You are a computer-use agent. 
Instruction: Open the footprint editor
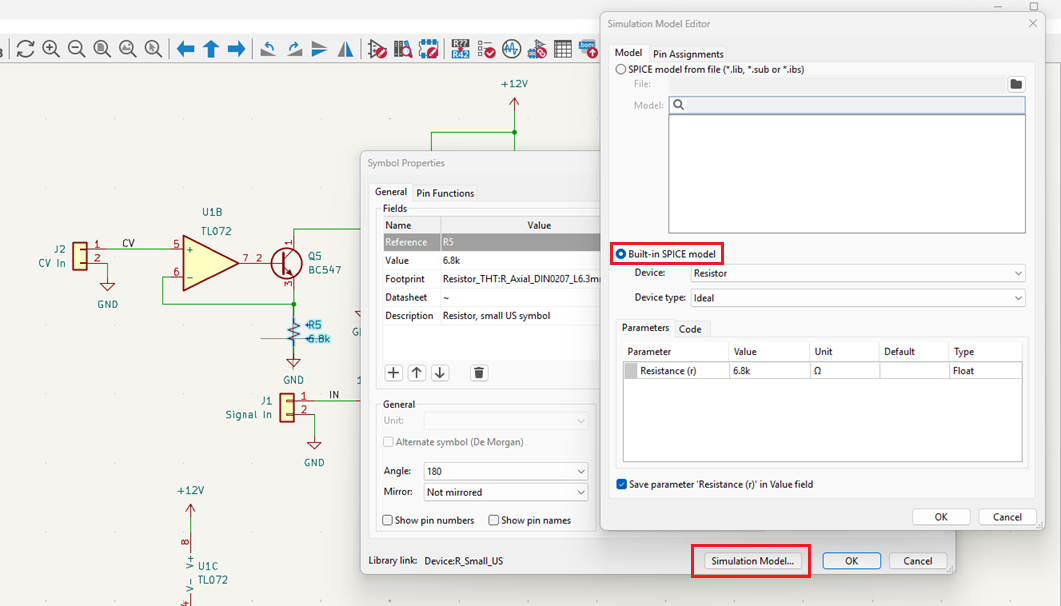tap(428, 49)
